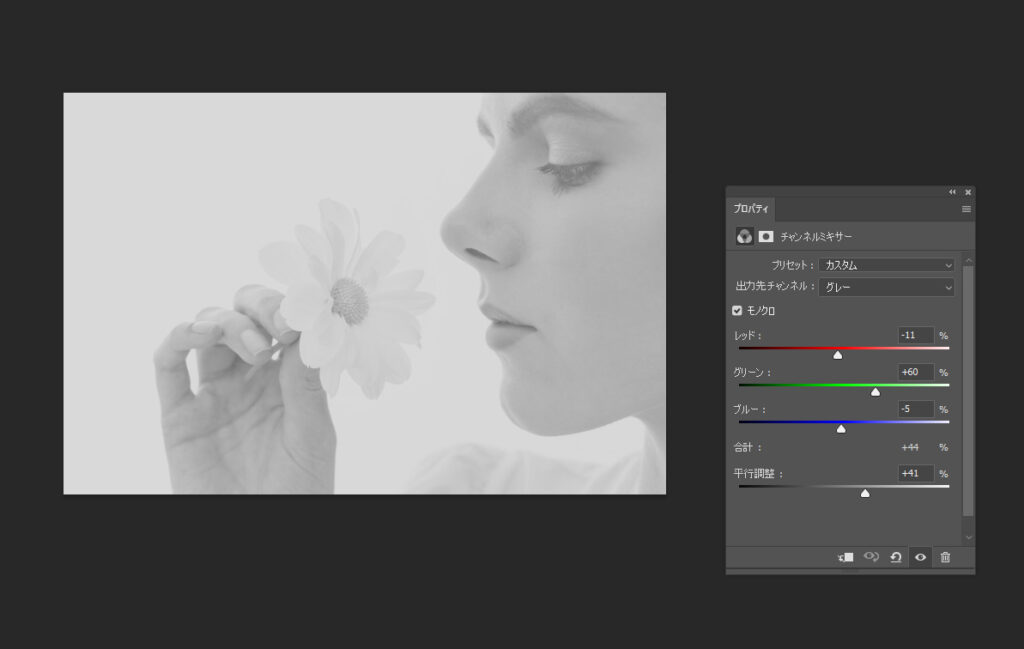The width and height of the screenshot is (1024, 649).
Task: Open the 出力先チャンネル dropdown
Action: pos(886,287)
